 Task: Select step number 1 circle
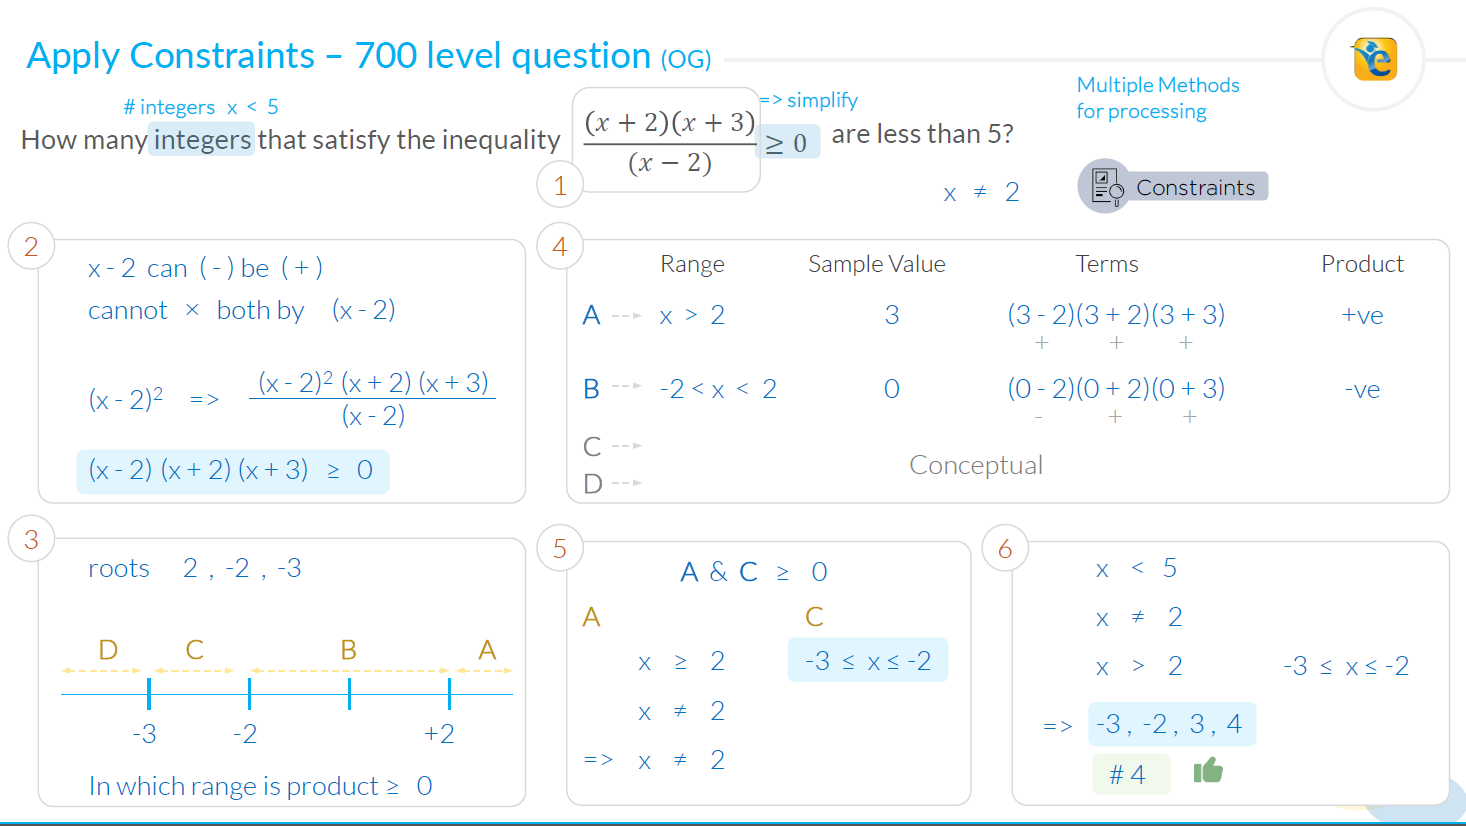pos(560,185)
